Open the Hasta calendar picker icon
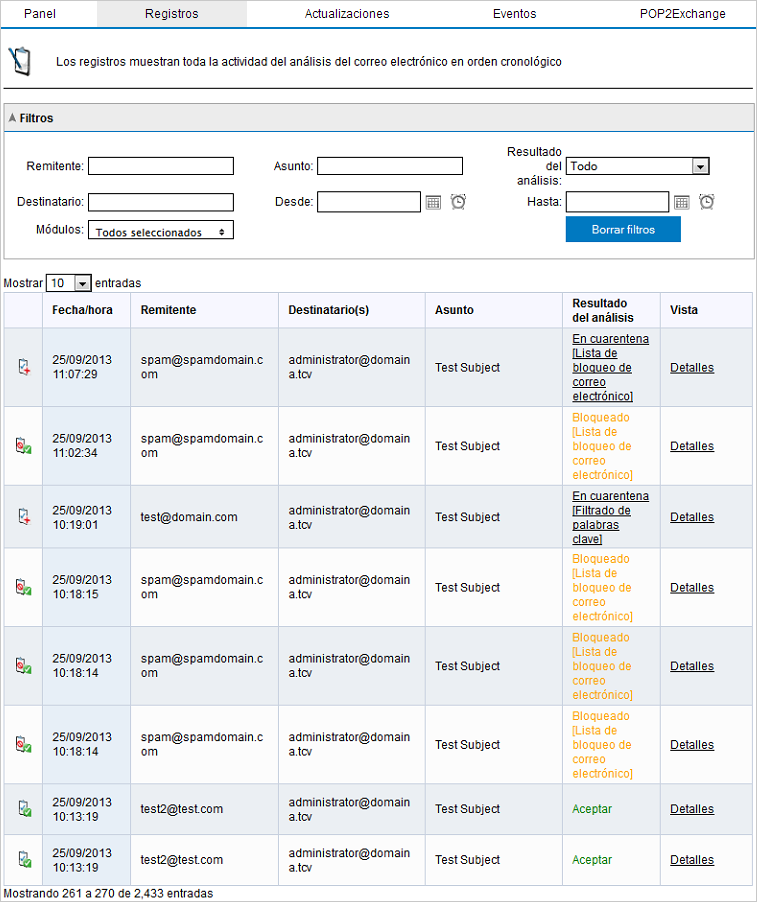Viewport: 757px width, 902px height. click(682, 202)
